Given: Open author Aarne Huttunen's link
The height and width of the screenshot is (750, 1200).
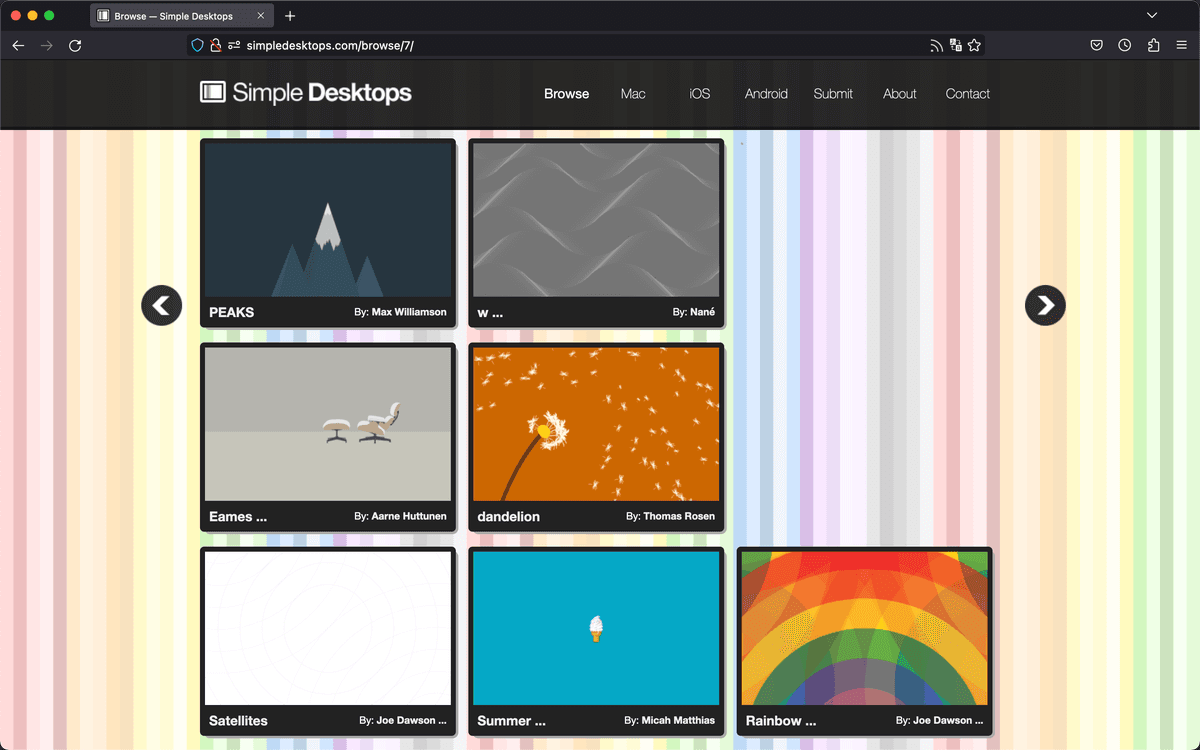Looking at the screenshot, I should (409, 517).
